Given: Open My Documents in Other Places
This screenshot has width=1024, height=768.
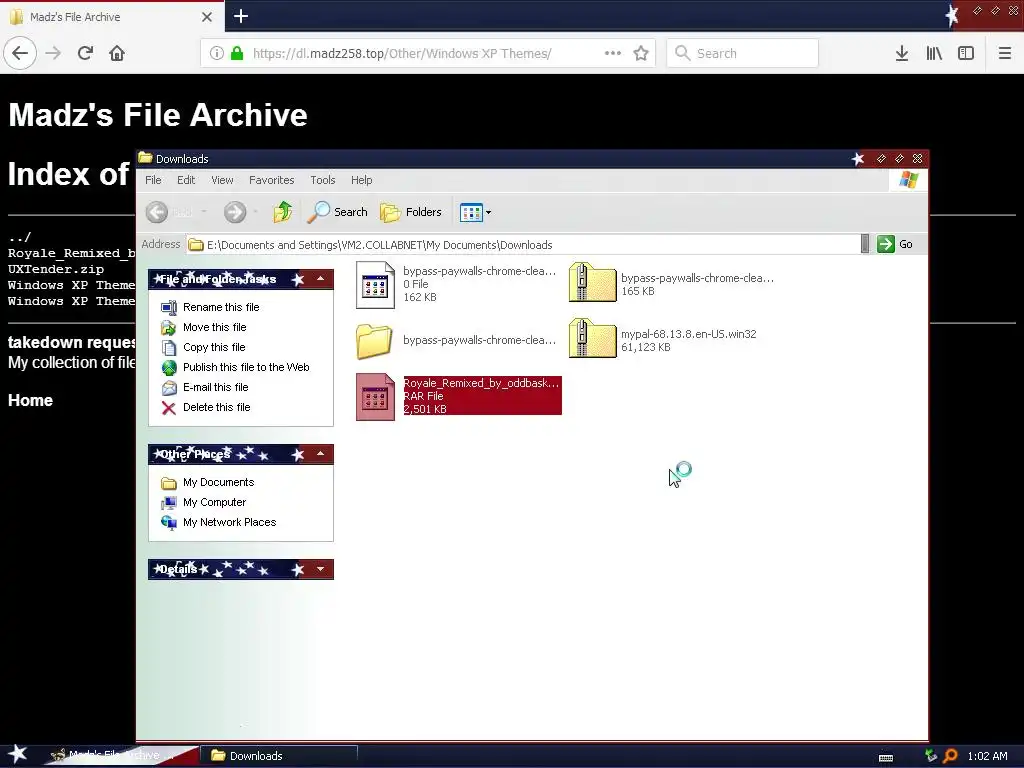Looking at the screenshot, I should [207, 483].
